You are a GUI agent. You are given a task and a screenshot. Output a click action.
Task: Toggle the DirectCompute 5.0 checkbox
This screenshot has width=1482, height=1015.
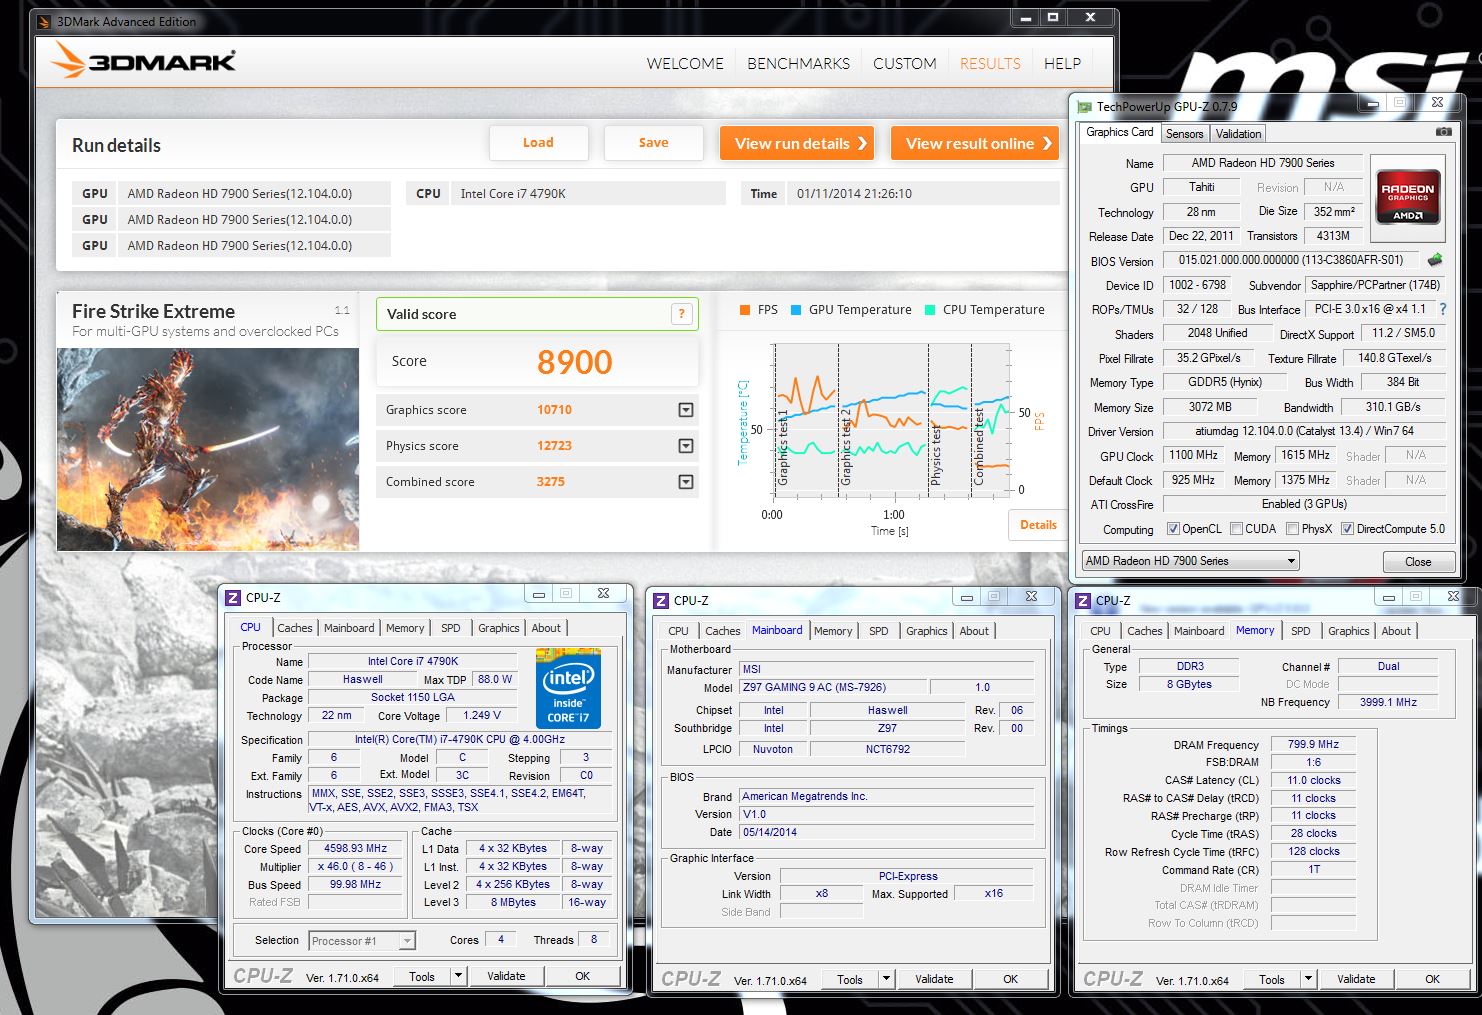[x=1347, y=529]
